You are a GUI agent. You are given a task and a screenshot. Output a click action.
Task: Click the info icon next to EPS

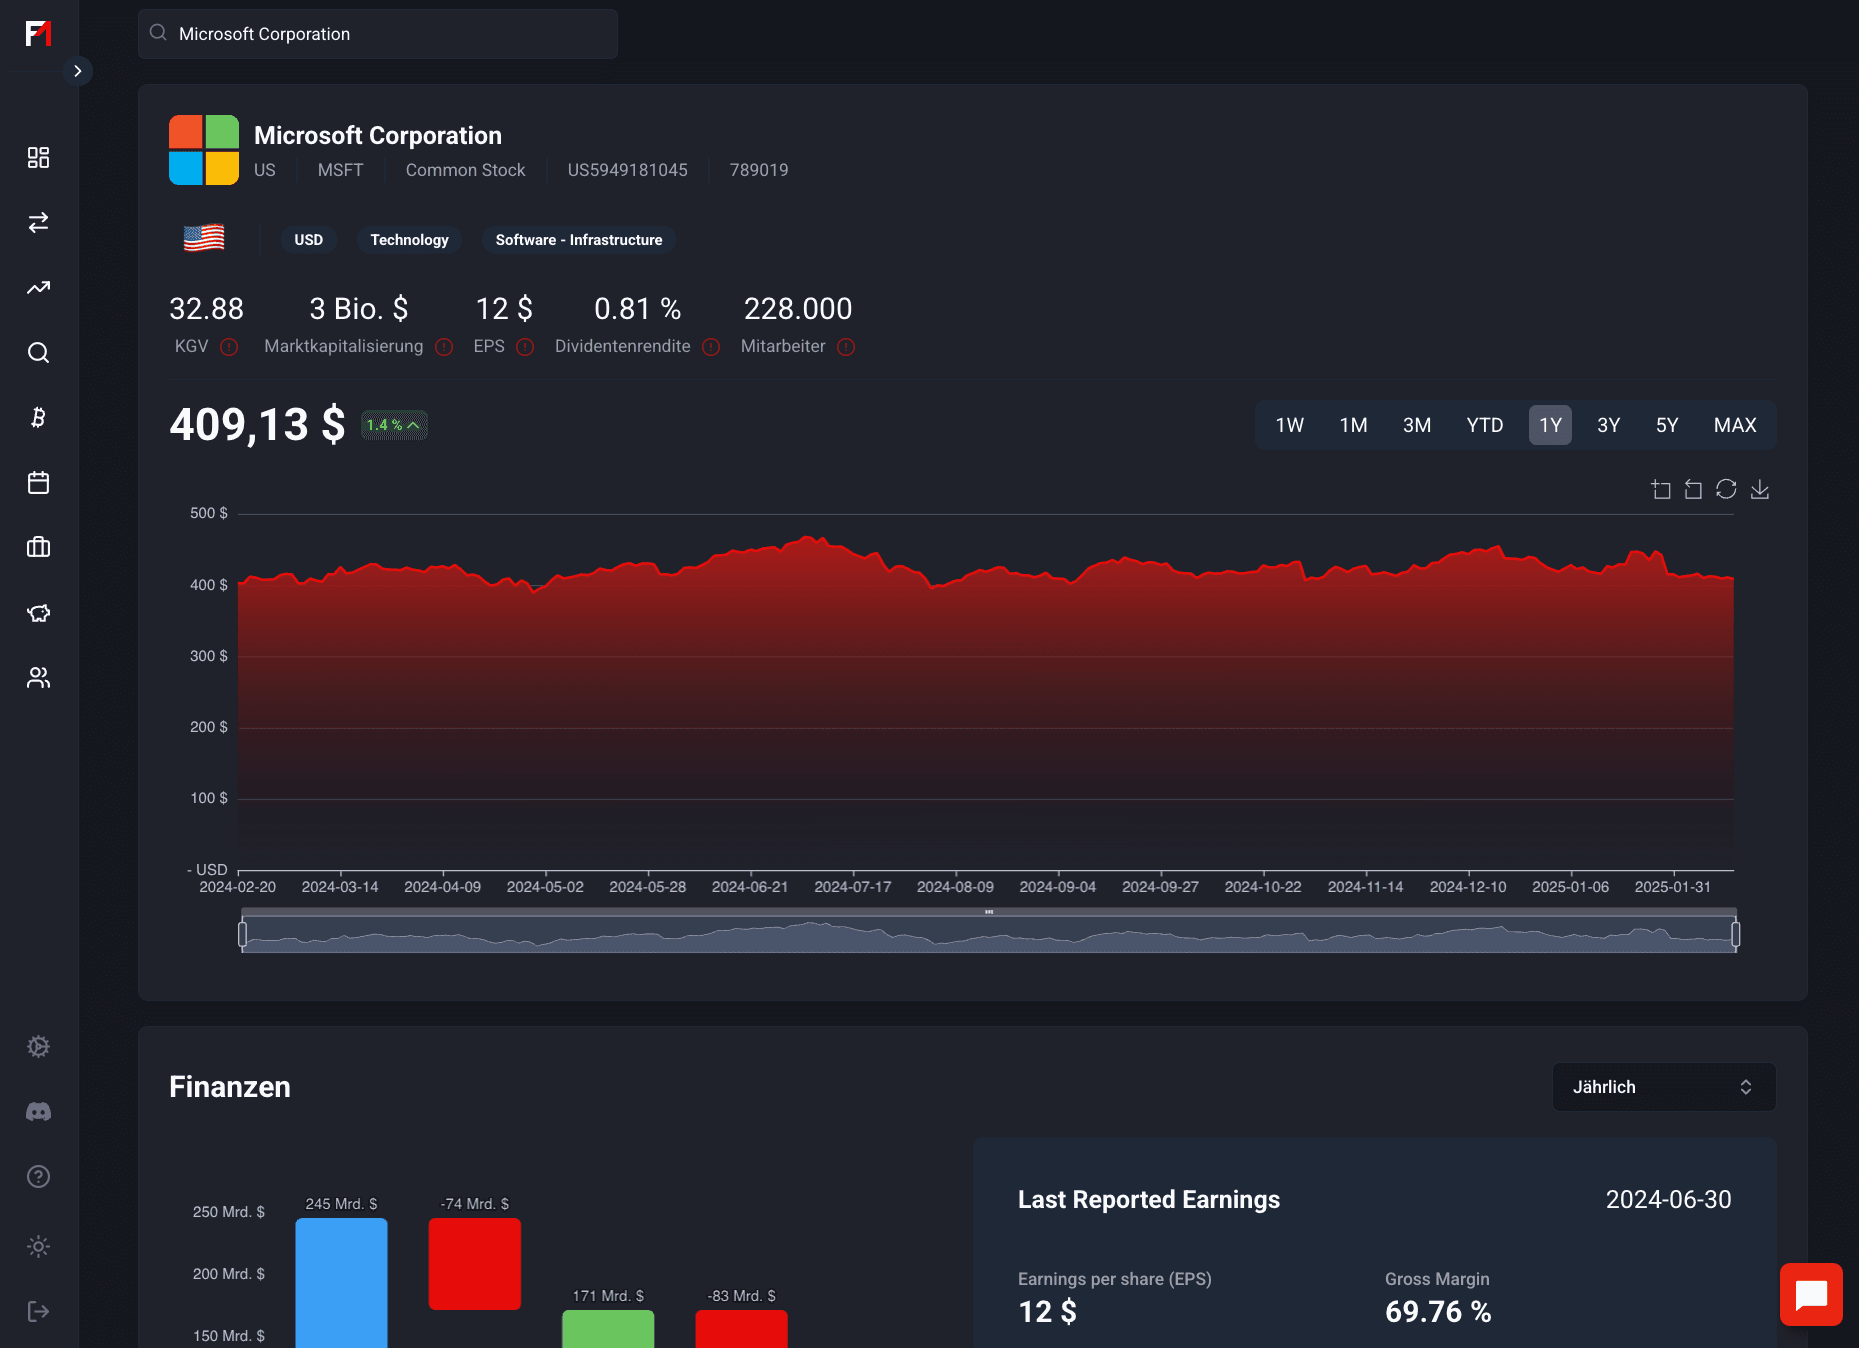pyautogui.click(x=525, y=347)
